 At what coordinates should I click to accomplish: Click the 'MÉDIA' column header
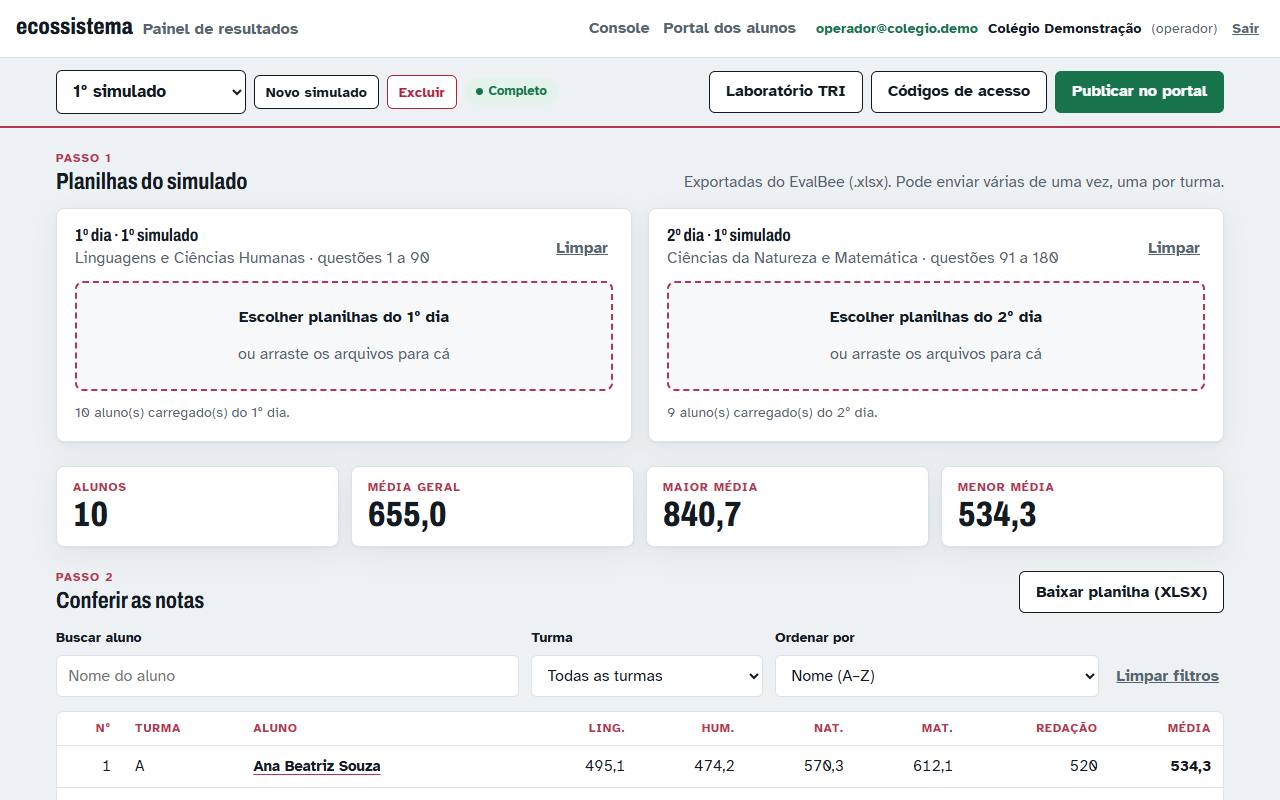pos(1189,728)
